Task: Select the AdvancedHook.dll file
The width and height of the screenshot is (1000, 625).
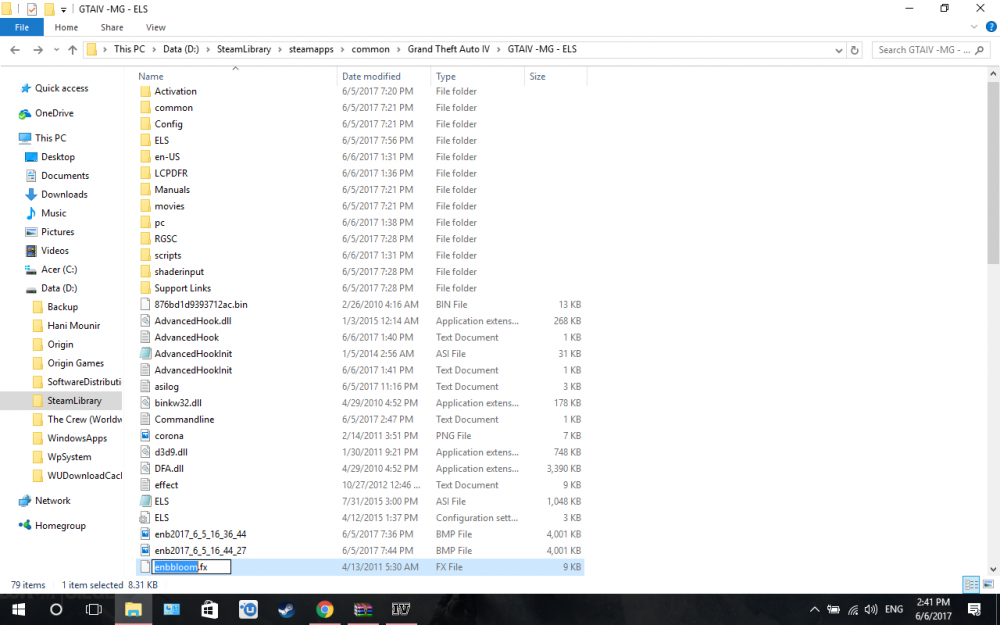Action: pyautogui.click(x=192, y=321)
